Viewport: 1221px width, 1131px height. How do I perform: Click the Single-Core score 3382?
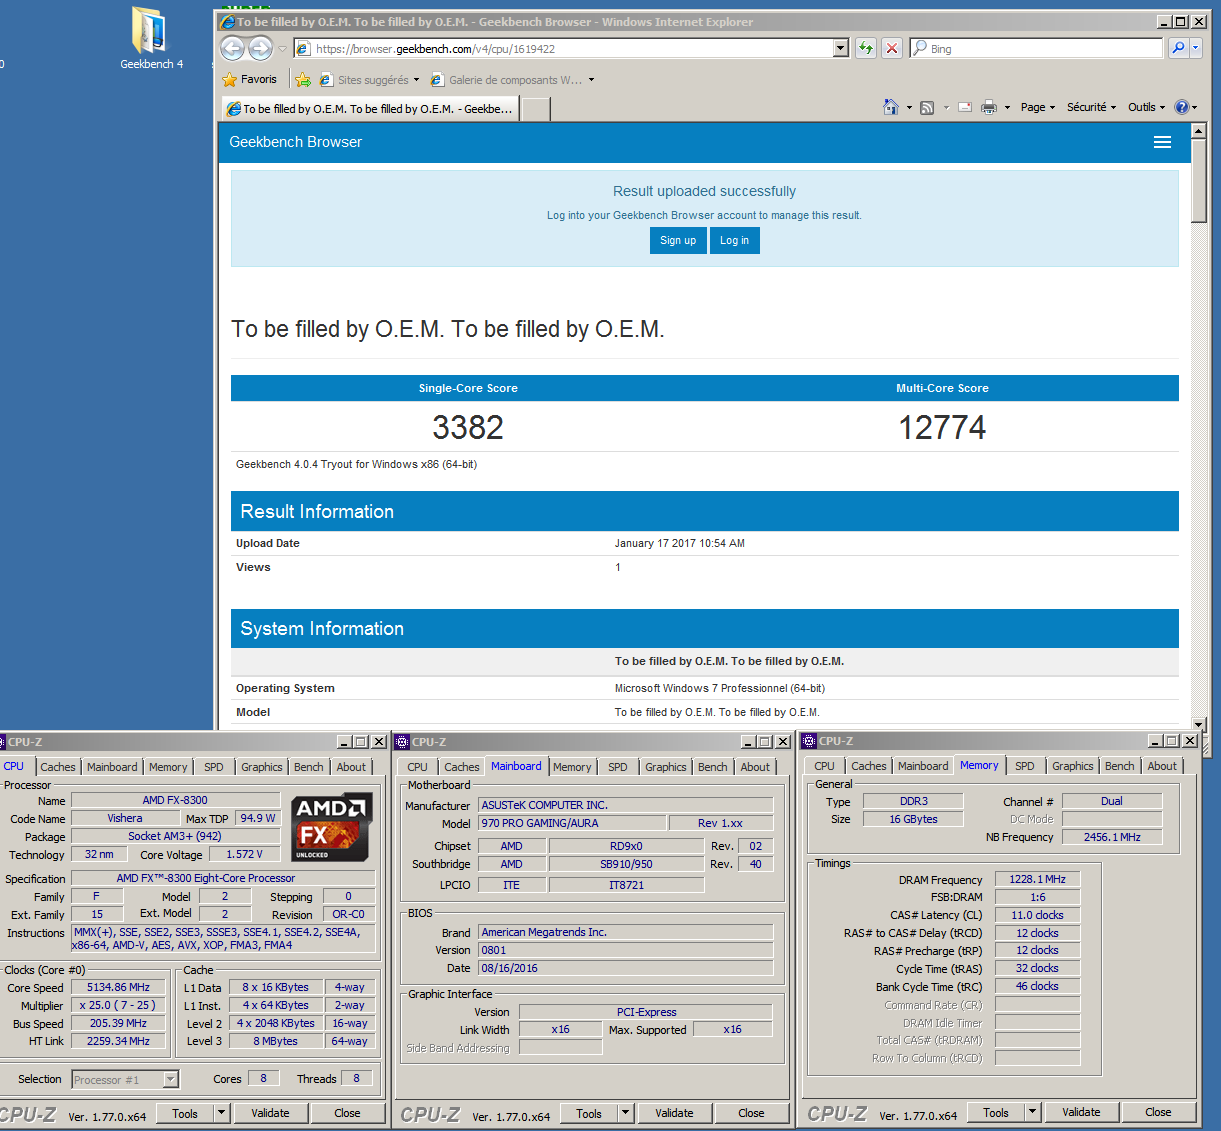(x=468, y=427)
